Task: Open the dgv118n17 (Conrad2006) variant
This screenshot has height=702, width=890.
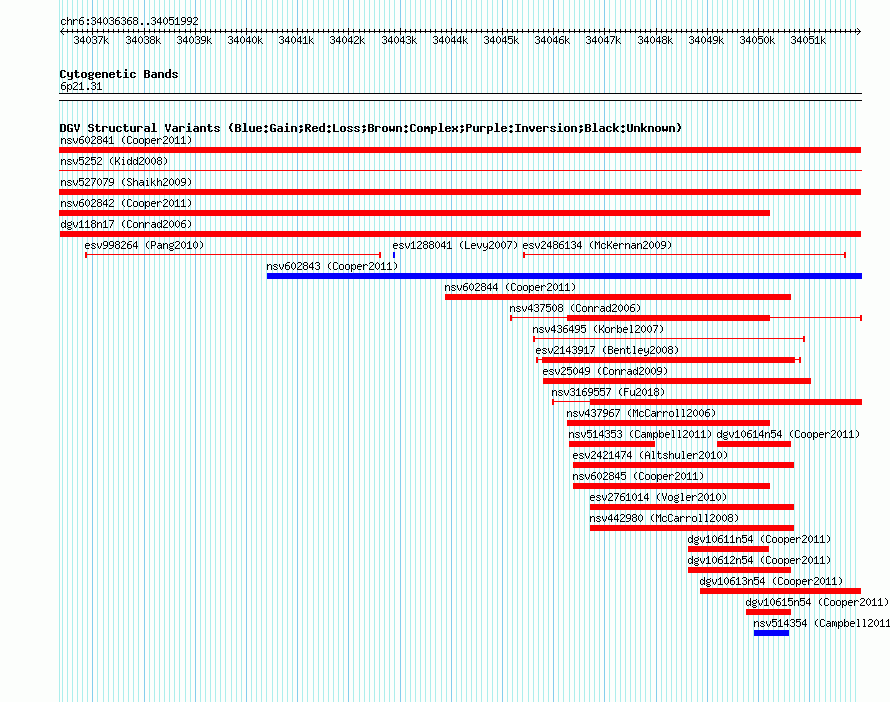Action: (126, 224)
